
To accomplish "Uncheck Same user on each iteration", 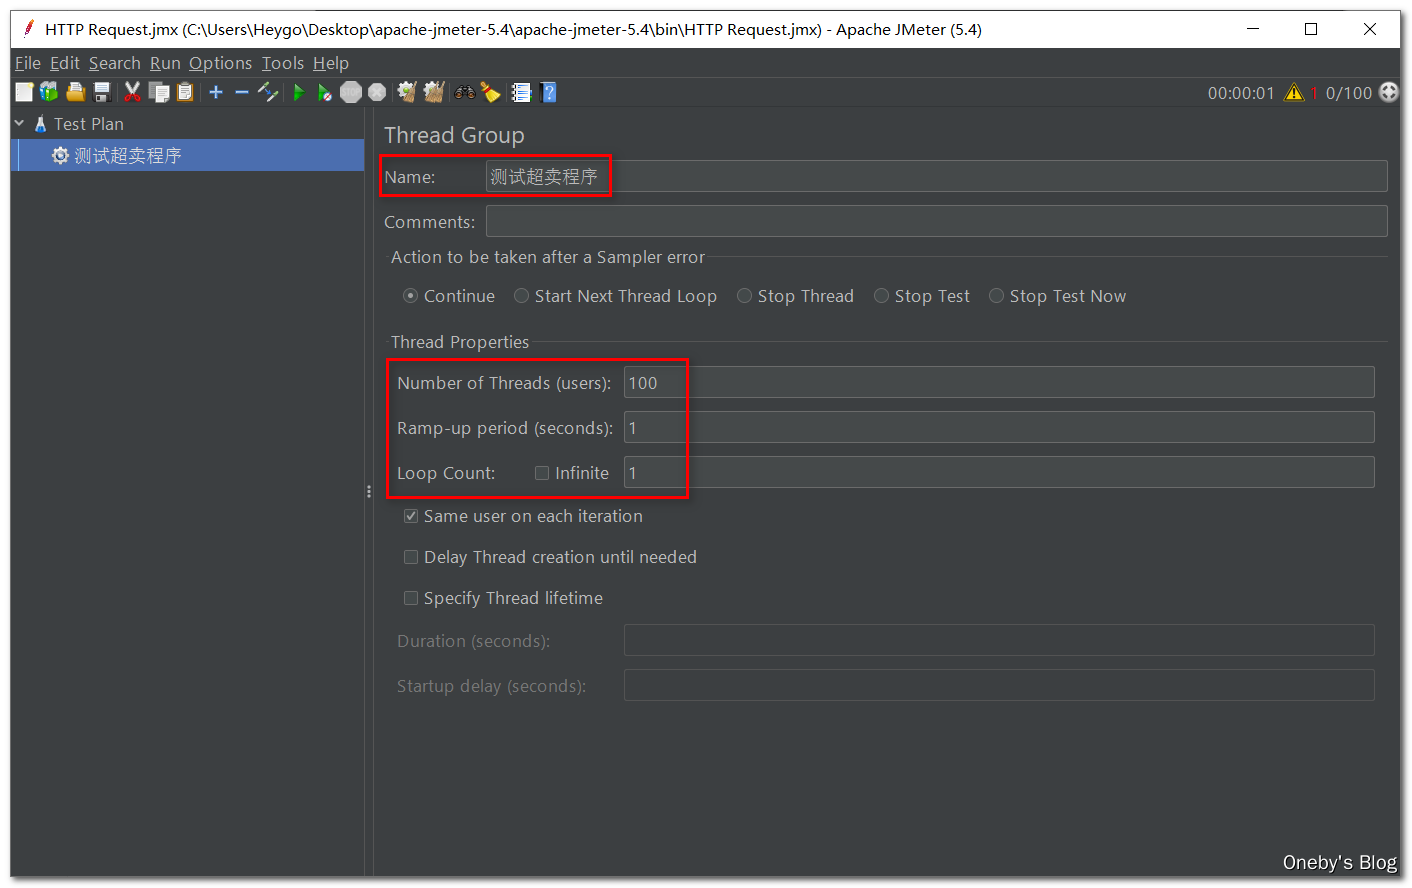I will pyautogui.click(x=411, y=516).
